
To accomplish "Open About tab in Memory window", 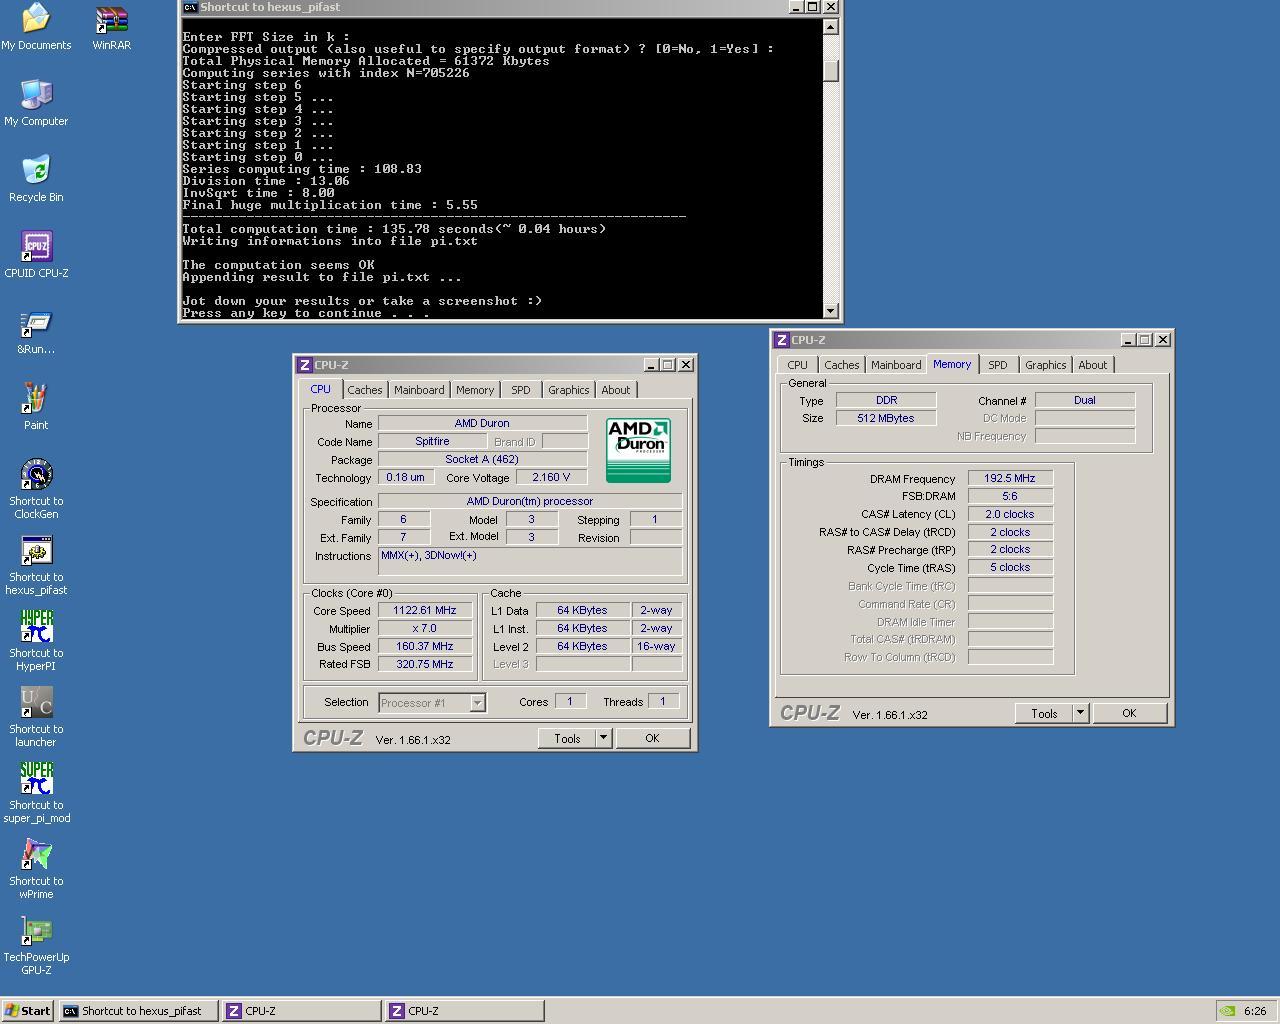I will (x=1093, y=365).
